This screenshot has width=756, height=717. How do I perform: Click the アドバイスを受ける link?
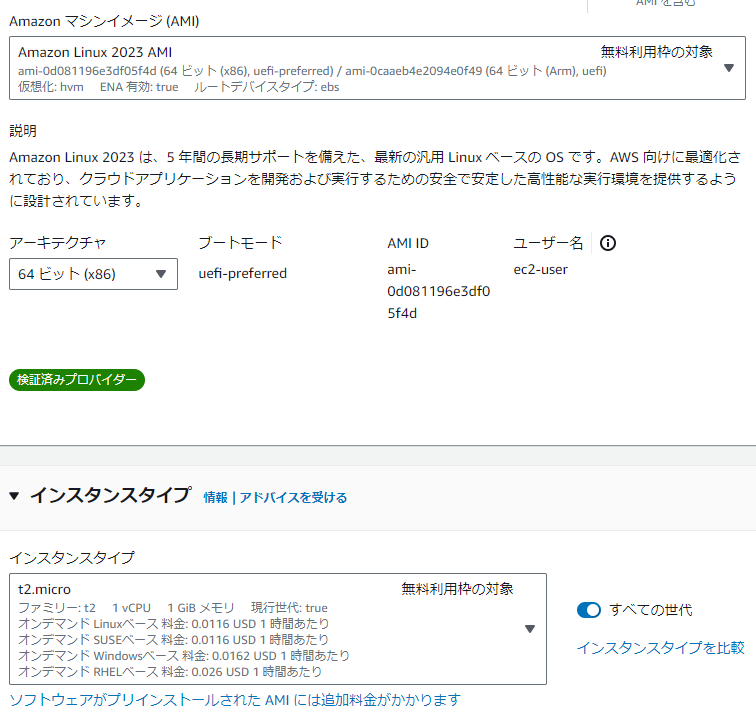tap(293, 497)
